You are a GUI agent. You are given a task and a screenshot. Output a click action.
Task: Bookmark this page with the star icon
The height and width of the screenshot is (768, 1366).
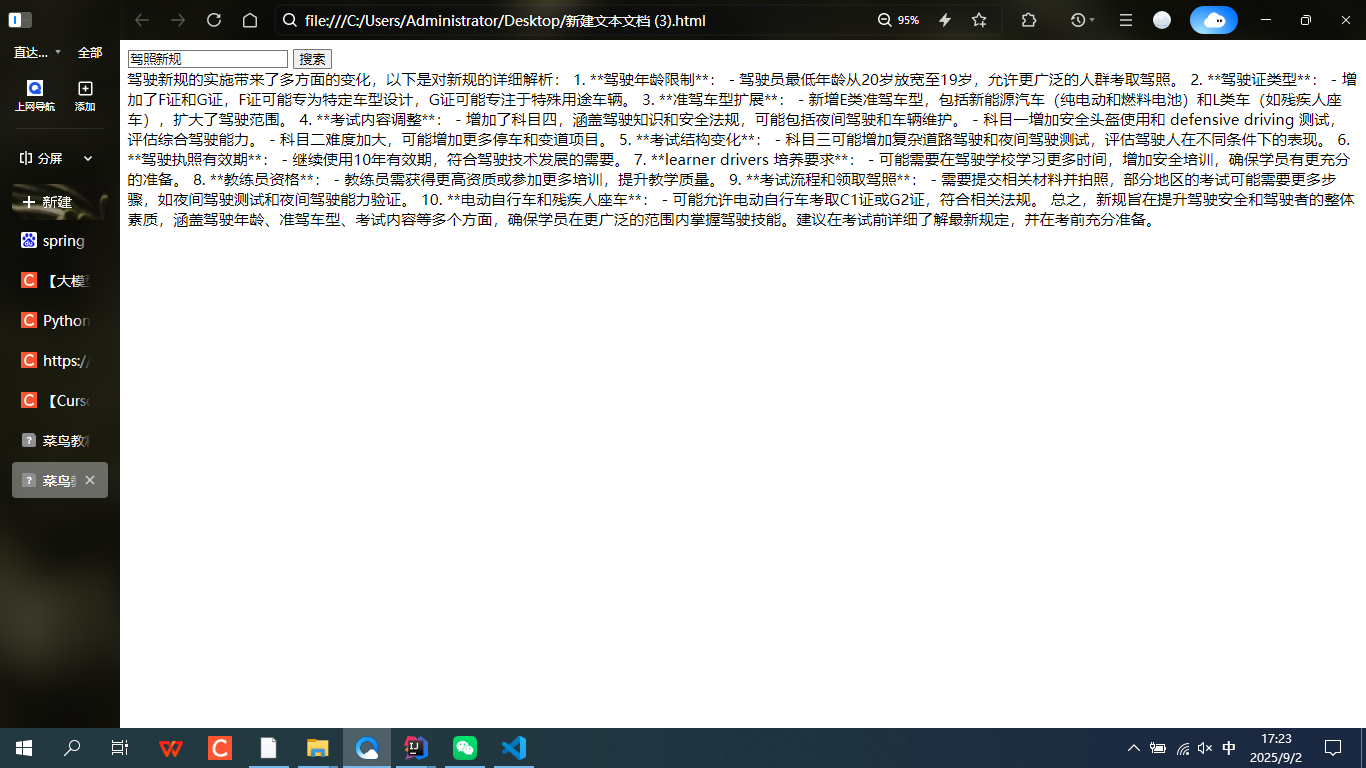[979, 20]
